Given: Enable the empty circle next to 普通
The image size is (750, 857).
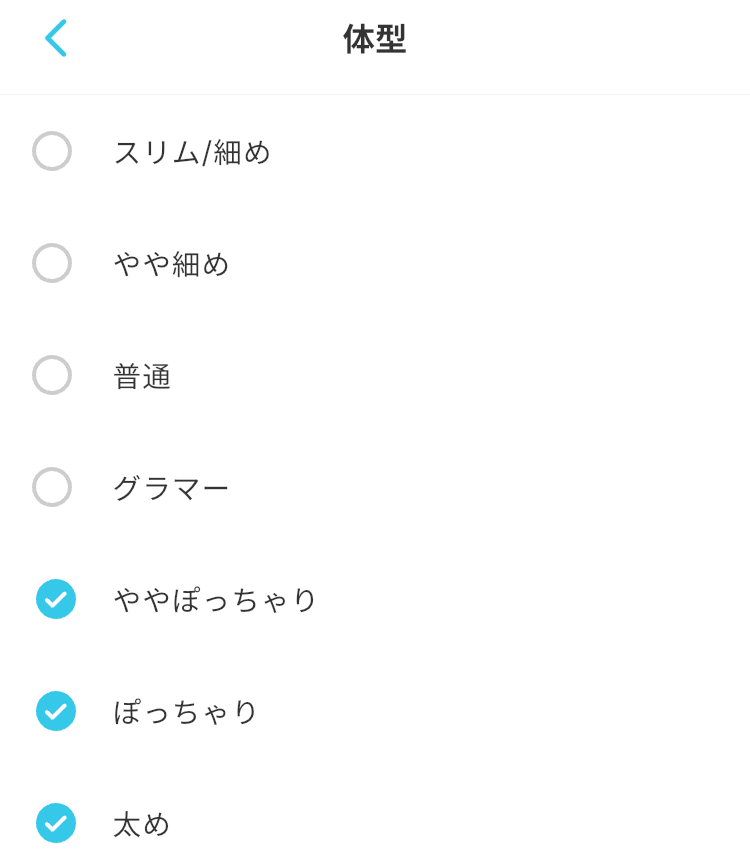Looking at the screenshot, I should [52, 375].
